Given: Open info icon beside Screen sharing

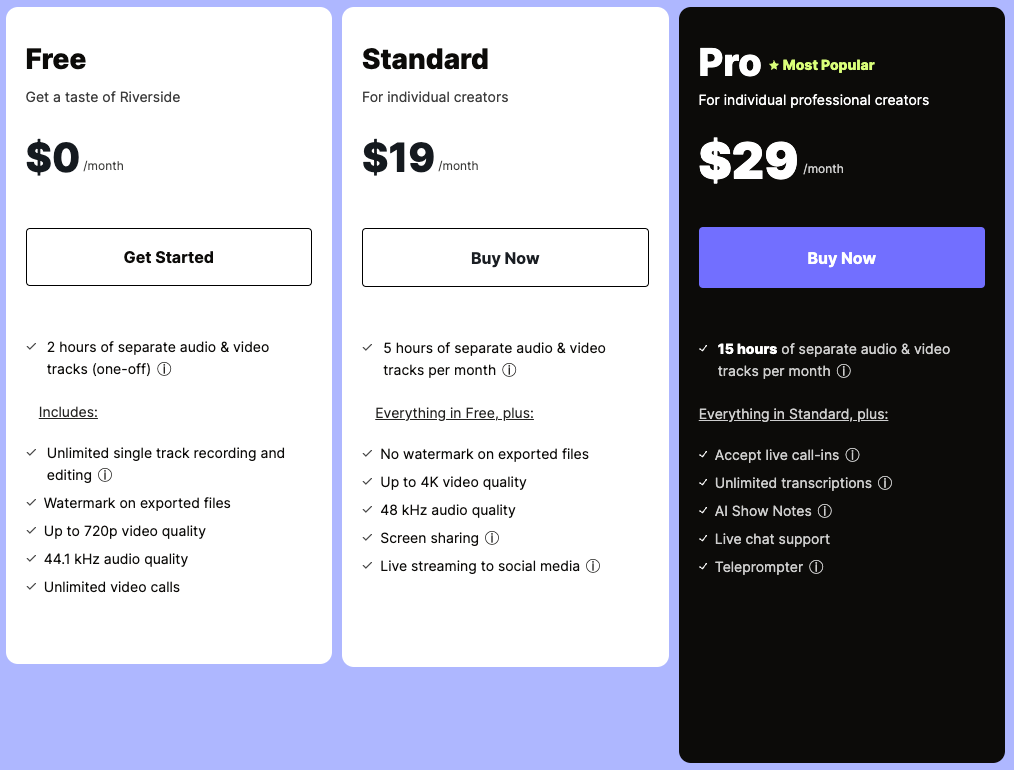Looking at the screenshot, I should tap(492, 538).
